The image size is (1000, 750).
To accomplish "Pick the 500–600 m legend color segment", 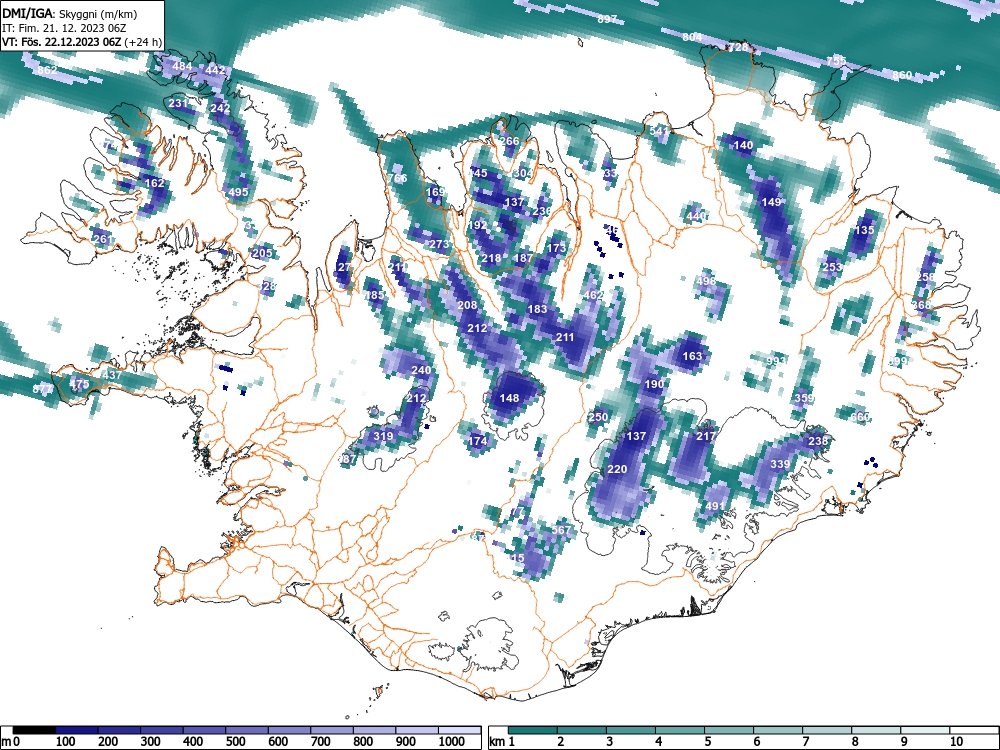I will pyautogui.click(x=247, y=730).
